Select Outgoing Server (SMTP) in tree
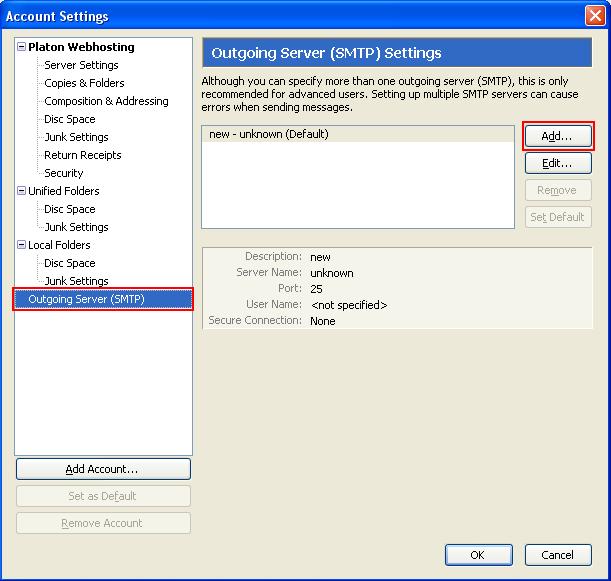This screenshot has width=611, height=581. point(103,299)
